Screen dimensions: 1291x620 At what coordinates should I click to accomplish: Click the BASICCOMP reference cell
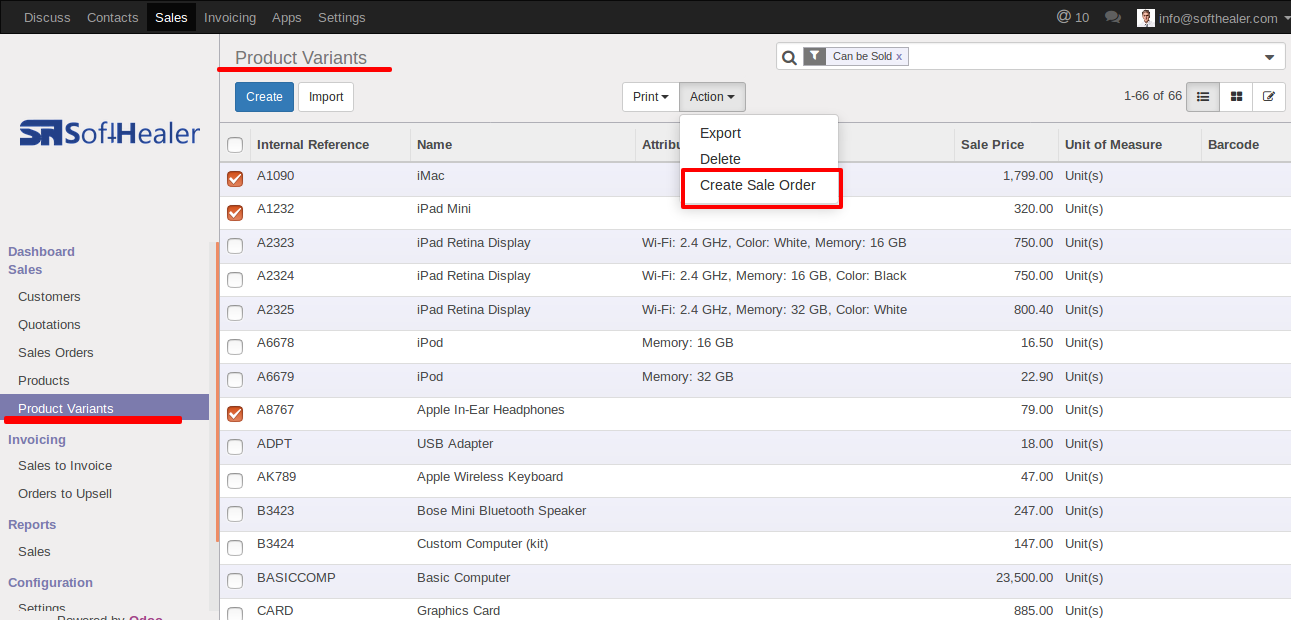pyautogui.click(x=296, y=578)
